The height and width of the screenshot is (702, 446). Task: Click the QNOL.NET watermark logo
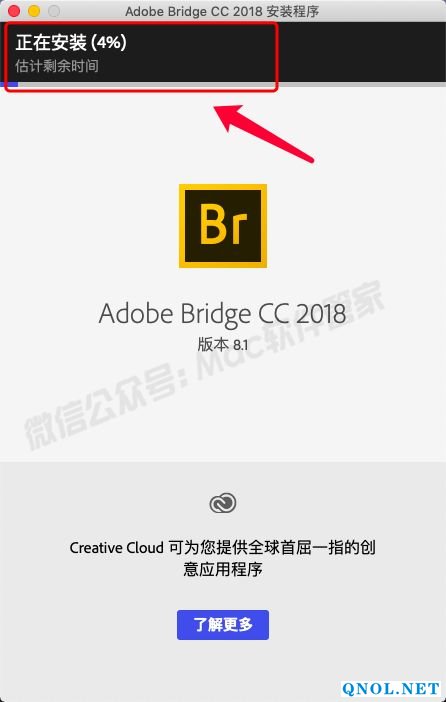[391, 689]
